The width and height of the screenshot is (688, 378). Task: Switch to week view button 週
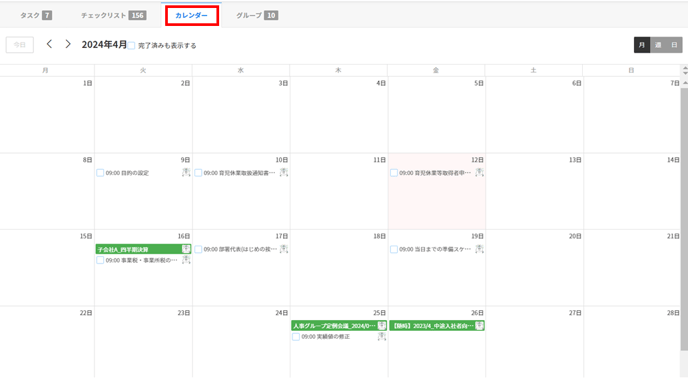click(x=658, y=45)
